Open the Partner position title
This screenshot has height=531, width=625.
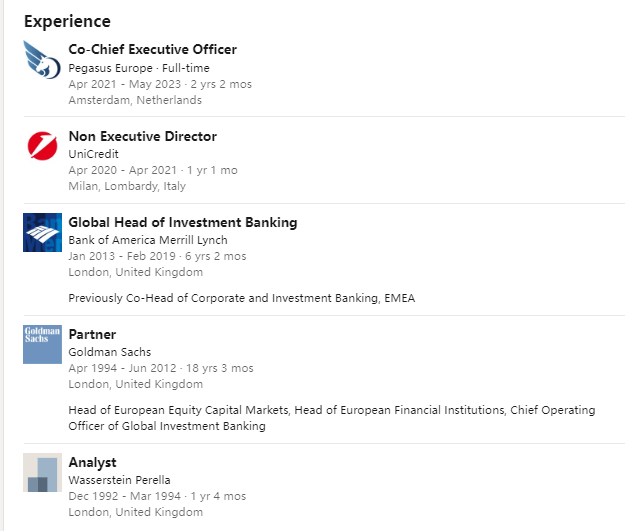(92, 334)
